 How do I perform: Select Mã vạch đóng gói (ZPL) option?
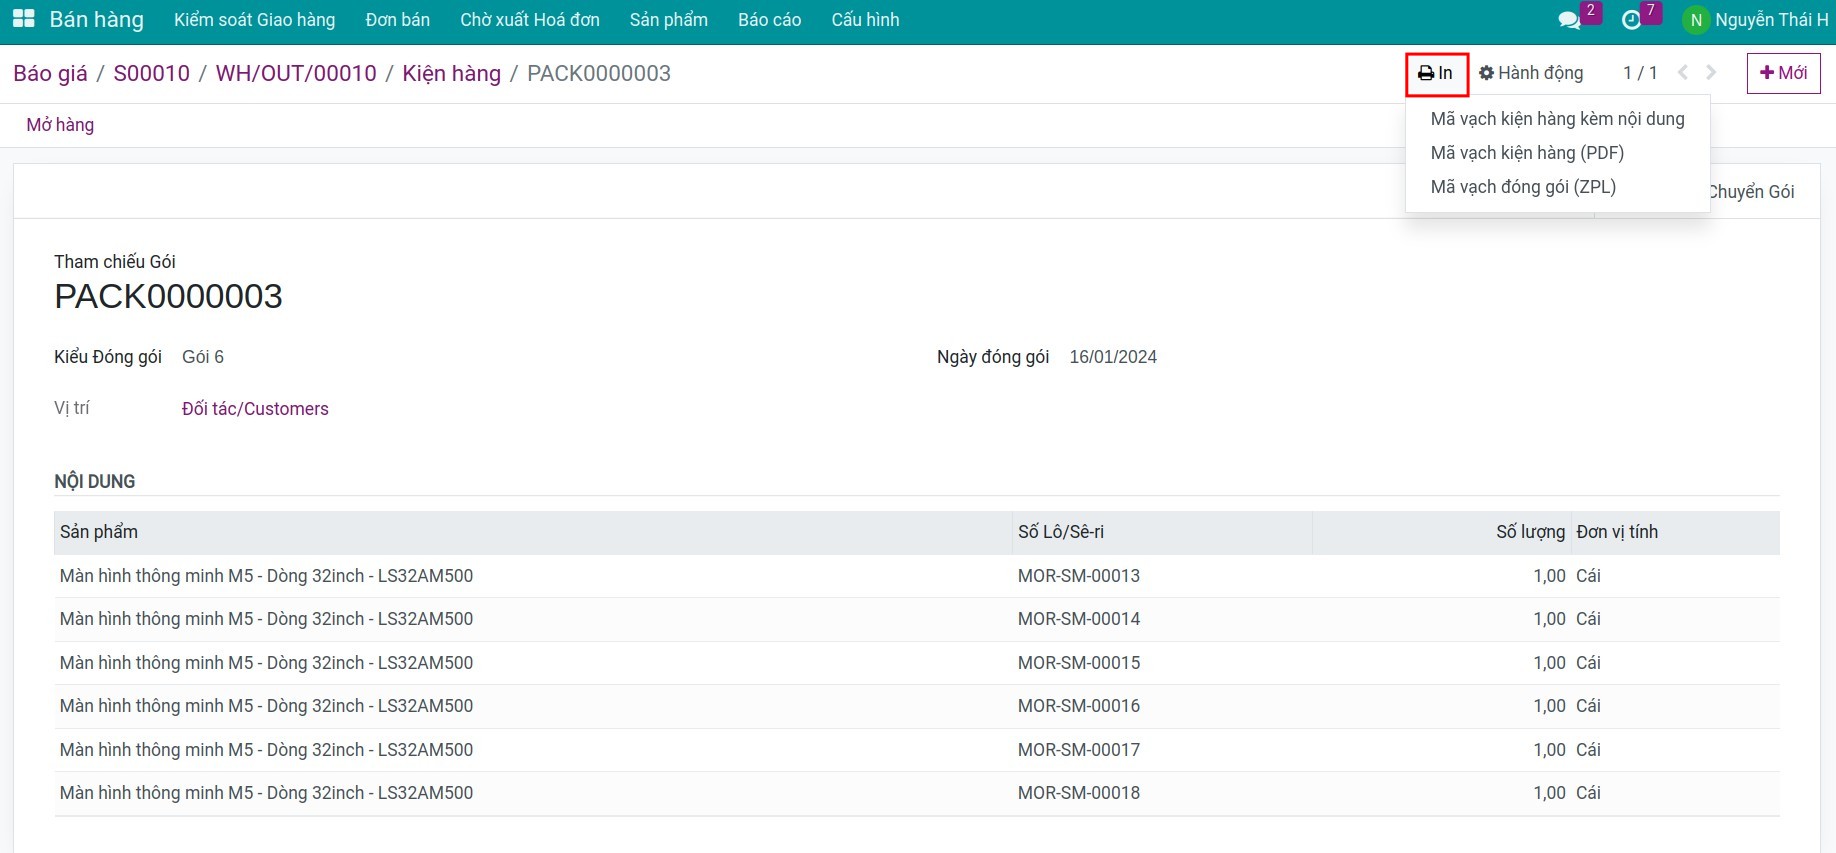1522,187
